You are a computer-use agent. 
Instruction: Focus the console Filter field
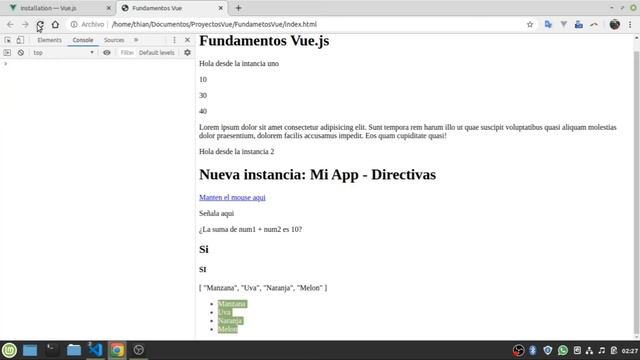click(127, 53)
